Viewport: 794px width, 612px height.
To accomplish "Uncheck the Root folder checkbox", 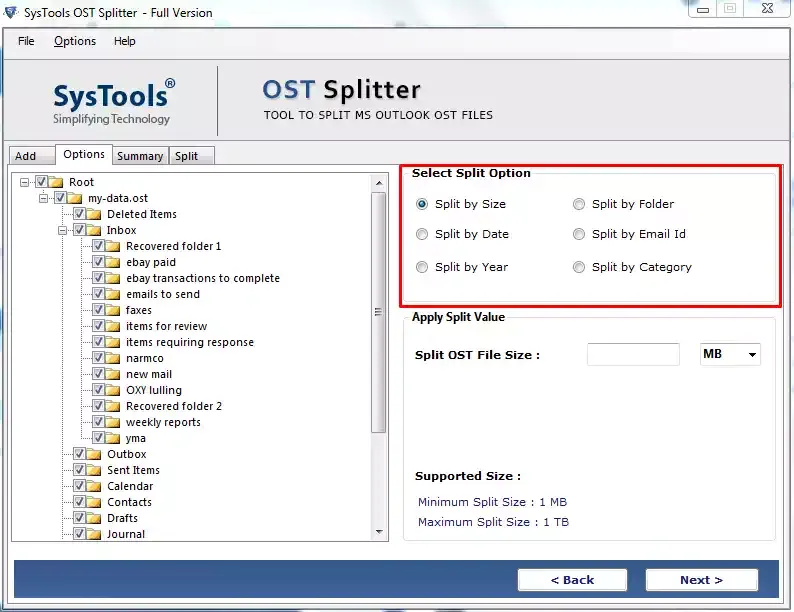I will coord(42,181).
